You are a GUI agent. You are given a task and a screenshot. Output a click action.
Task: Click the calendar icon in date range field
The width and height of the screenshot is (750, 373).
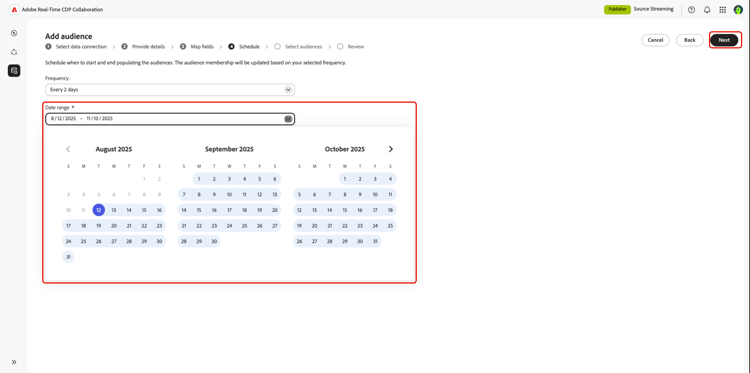[288, 119]
